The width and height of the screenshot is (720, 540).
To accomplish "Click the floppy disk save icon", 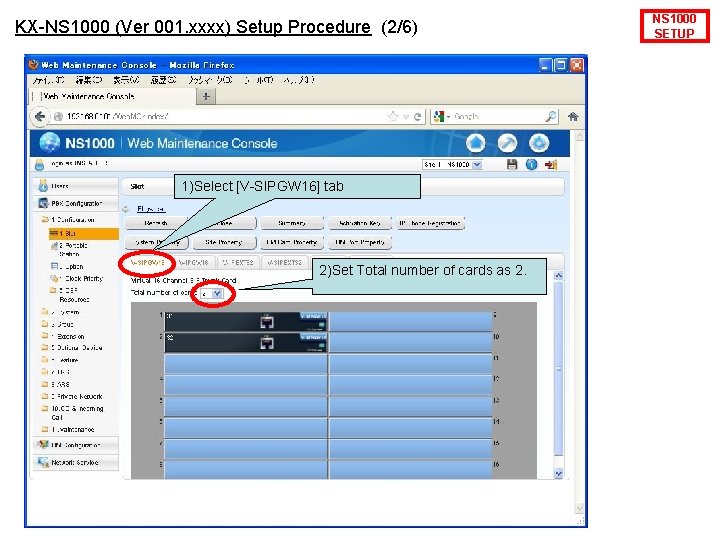I will [512, 164].
